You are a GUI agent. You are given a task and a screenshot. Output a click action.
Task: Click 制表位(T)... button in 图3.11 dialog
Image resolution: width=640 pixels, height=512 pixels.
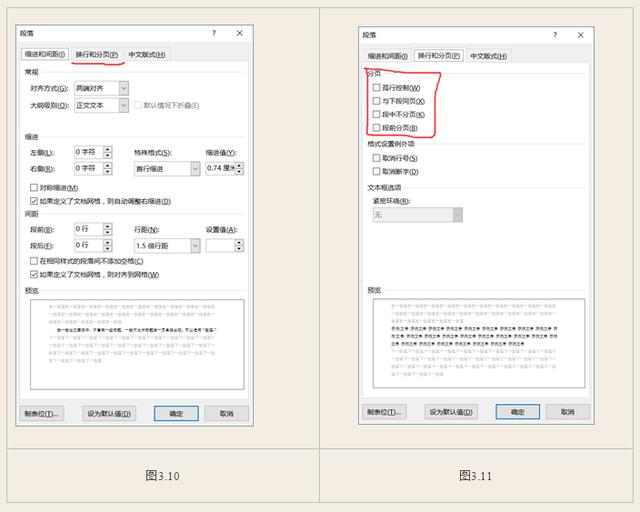pos(384,412)
